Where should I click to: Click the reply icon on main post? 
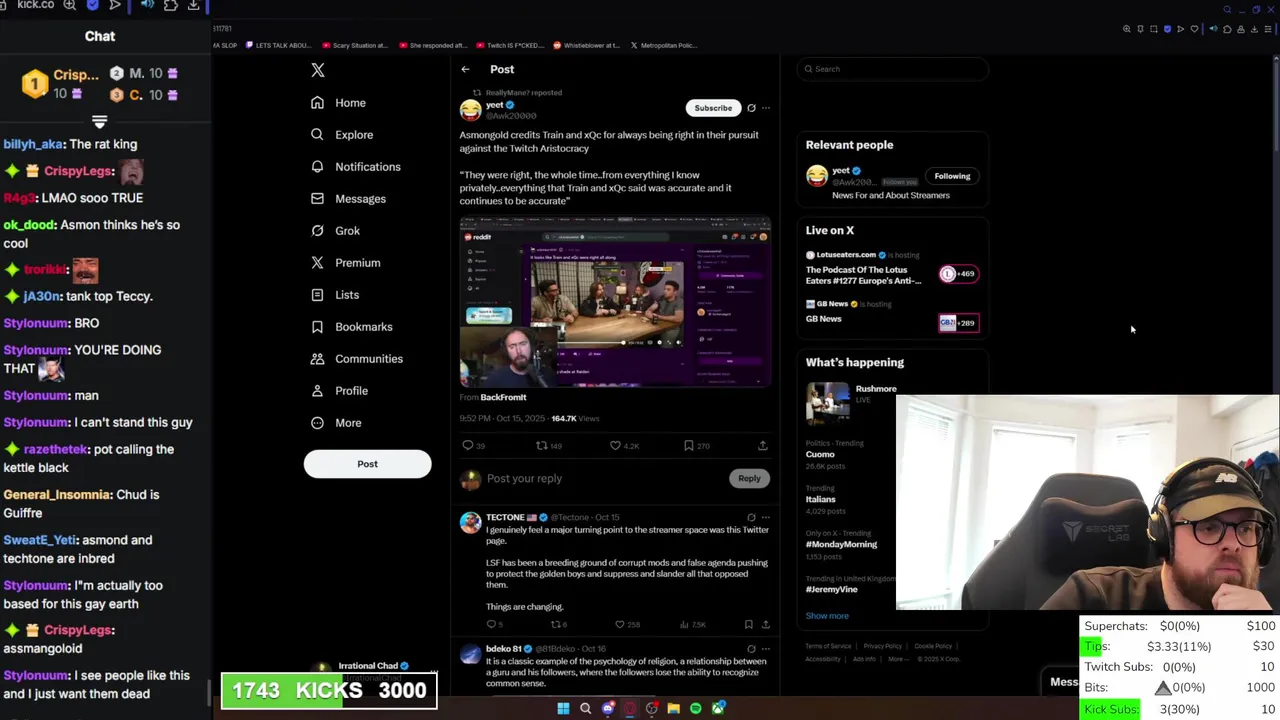tap(467, 445)
